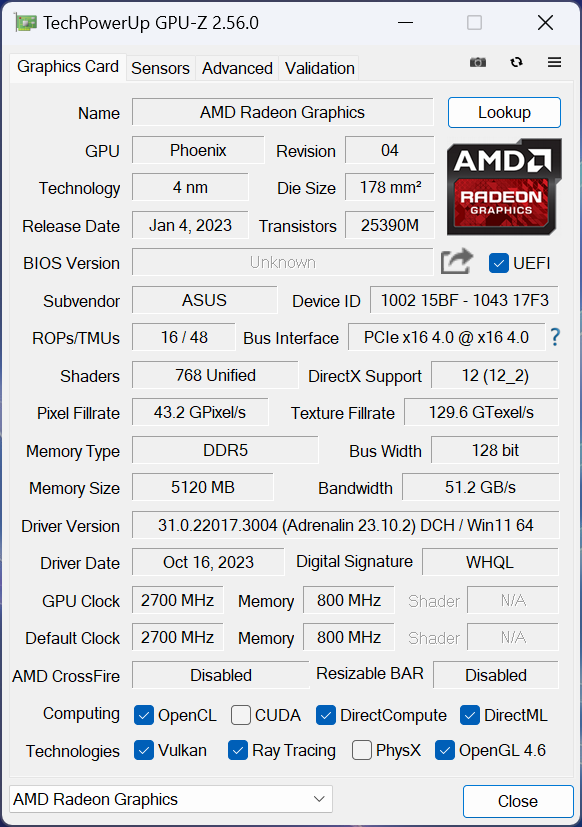Uncheck the DirectML checkbox
Viewport: 582px width, 827px height.
pos(470,715)
